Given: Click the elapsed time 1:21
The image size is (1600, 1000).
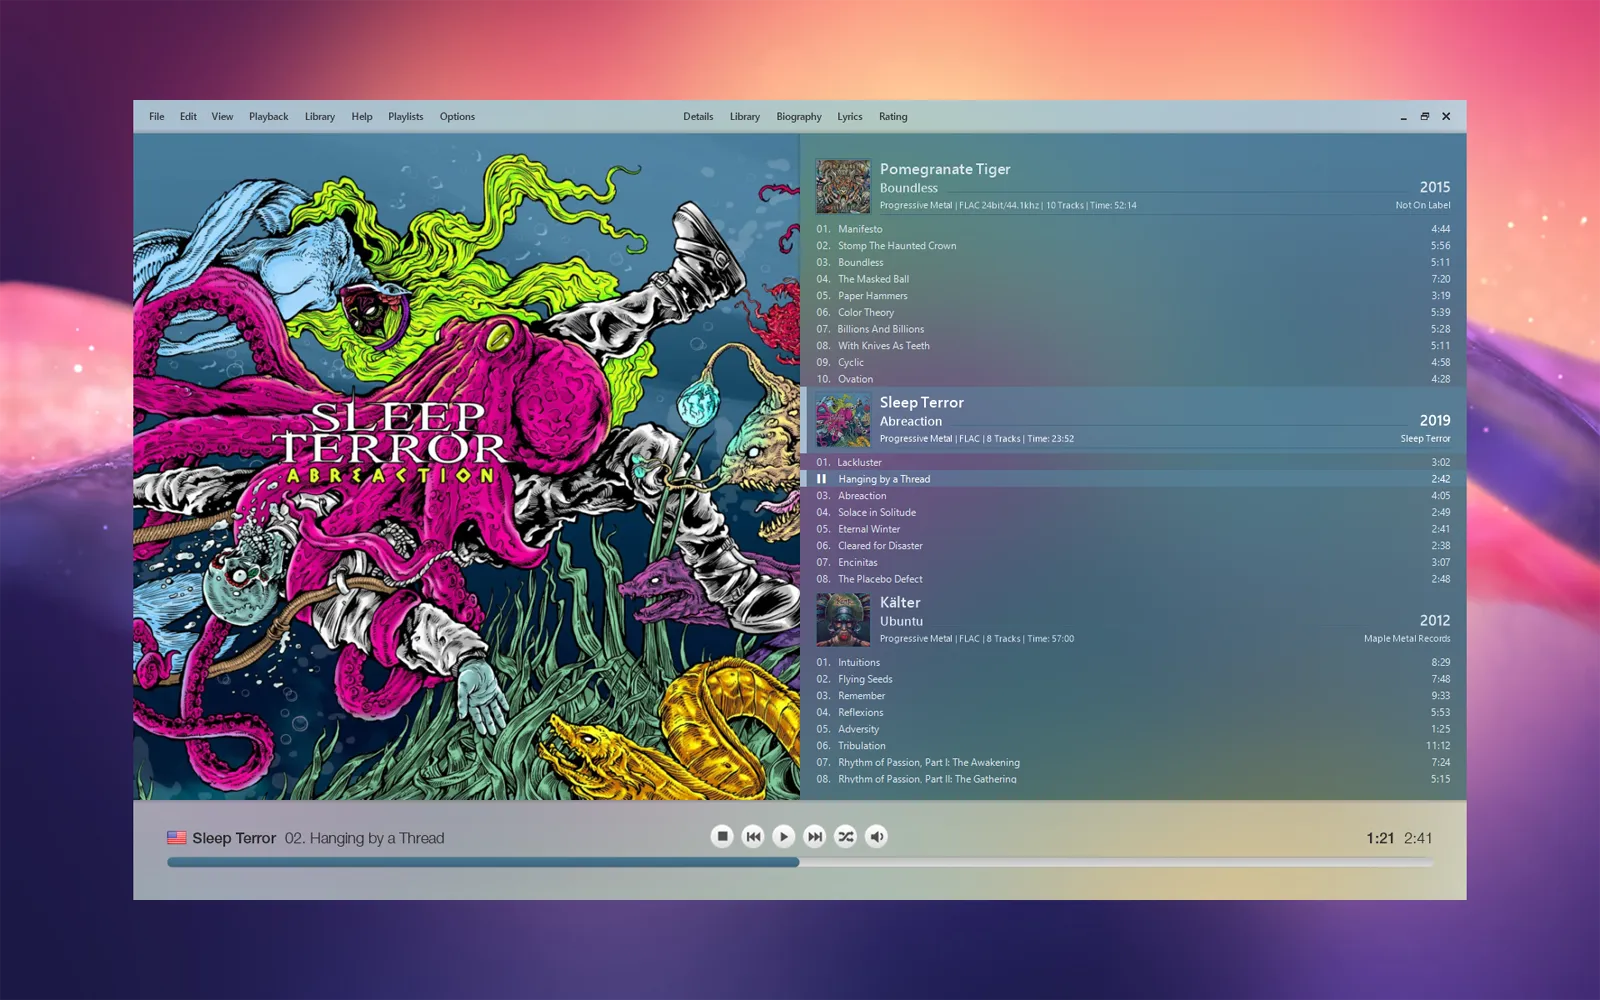Looking at the screenshot, I should point(1380,838).
